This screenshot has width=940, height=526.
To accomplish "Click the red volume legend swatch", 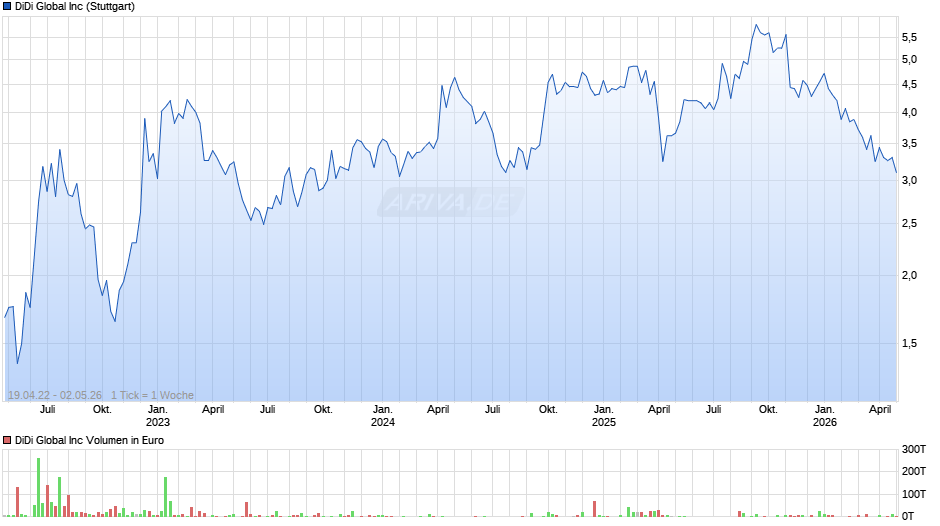I will point(7,440).
